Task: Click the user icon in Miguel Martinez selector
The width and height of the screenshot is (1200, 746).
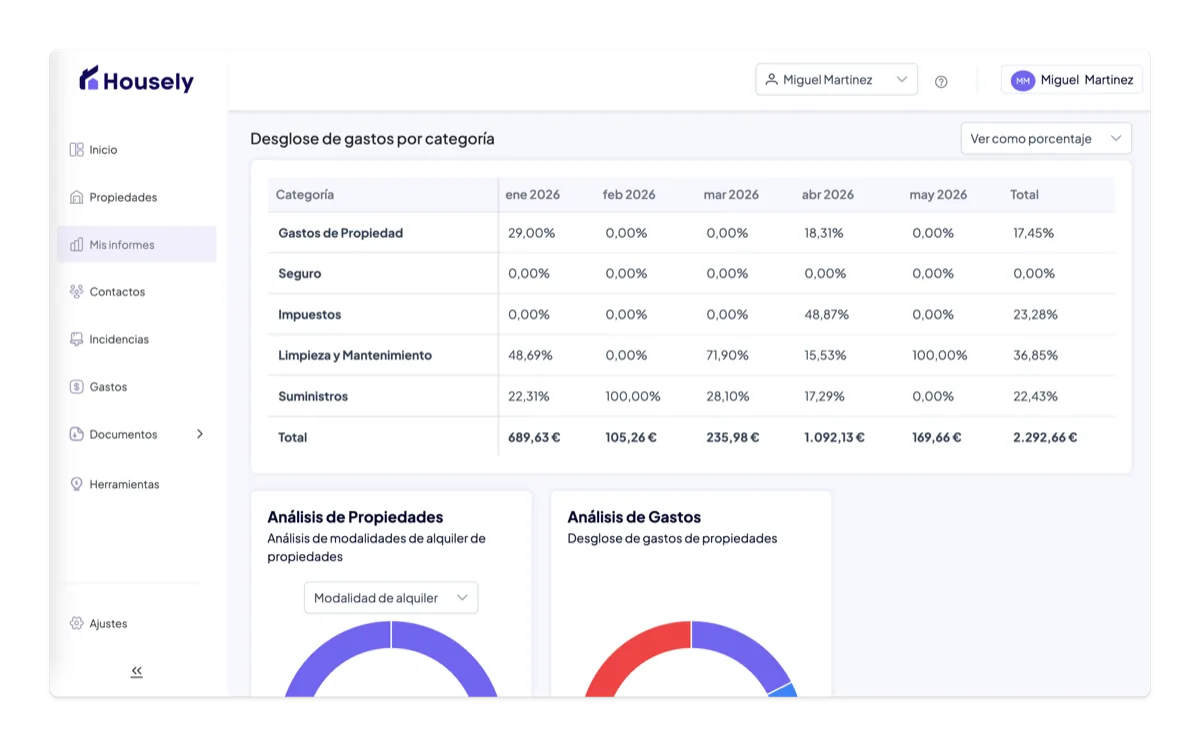Action: coord(771,79)
